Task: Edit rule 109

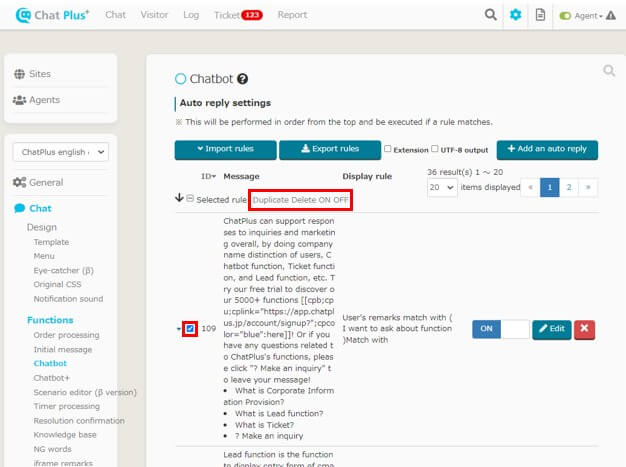Action: coord(552,329)
